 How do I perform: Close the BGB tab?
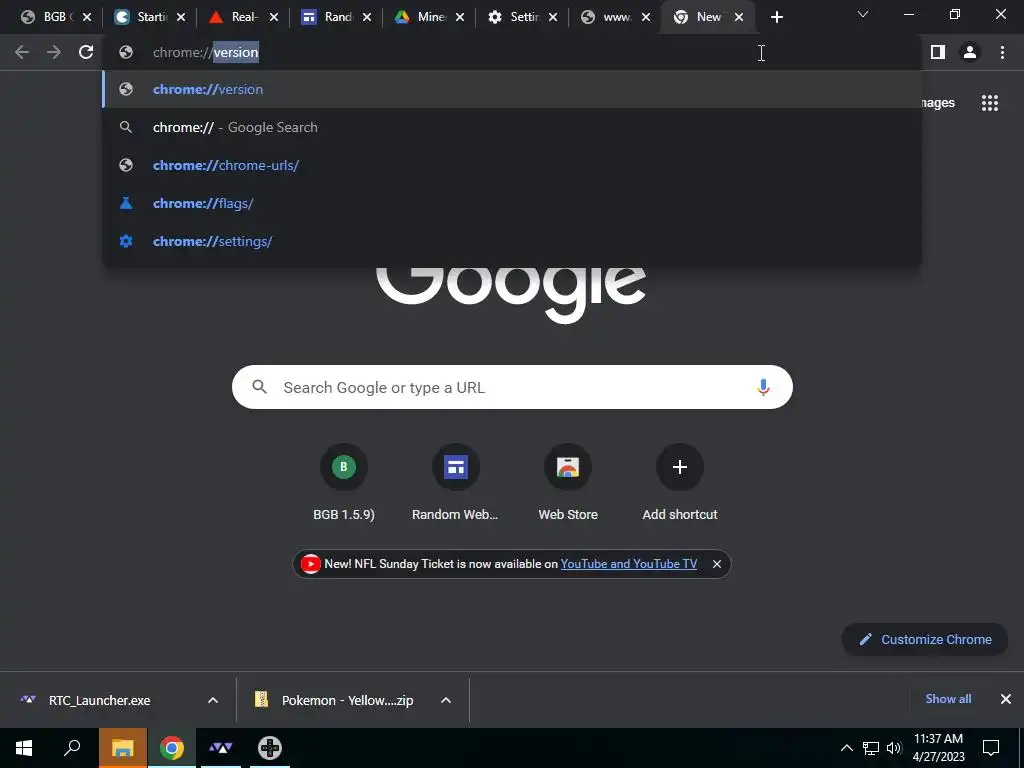coord(87,17)
